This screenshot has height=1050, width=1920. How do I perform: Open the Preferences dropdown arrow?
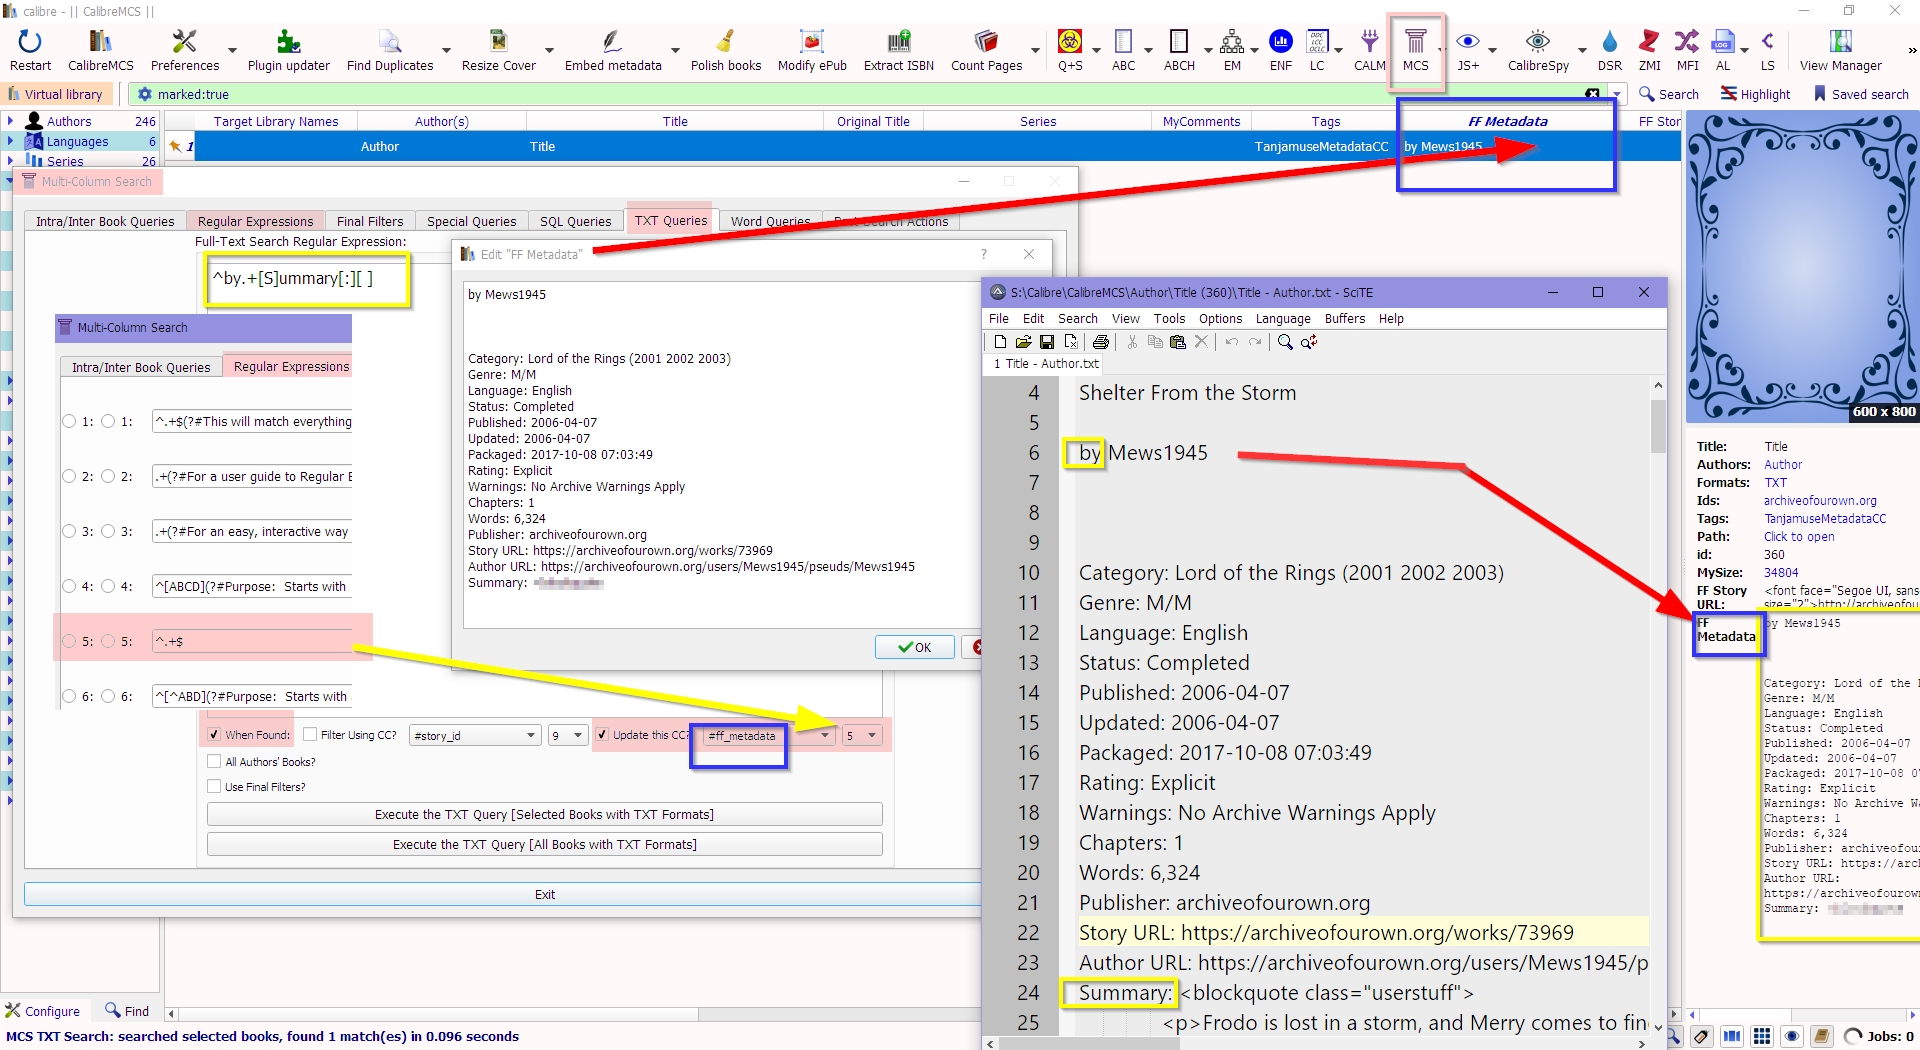[232, 50]
